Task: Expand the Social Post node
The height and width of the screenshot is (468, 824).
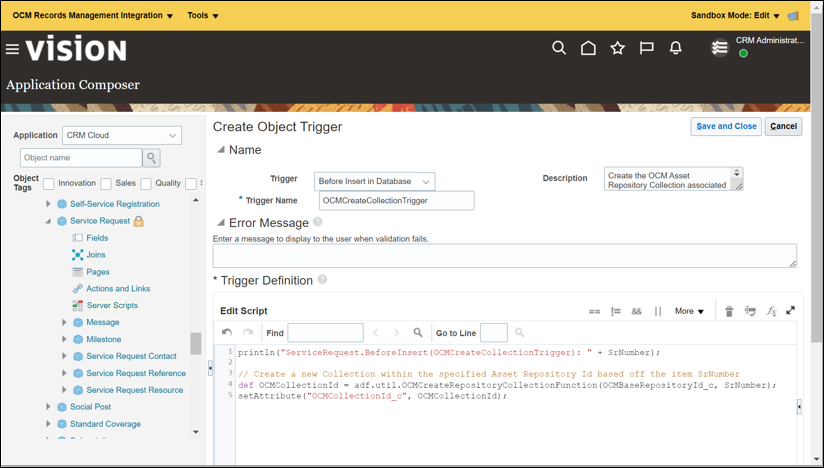Action: point(48,407)
